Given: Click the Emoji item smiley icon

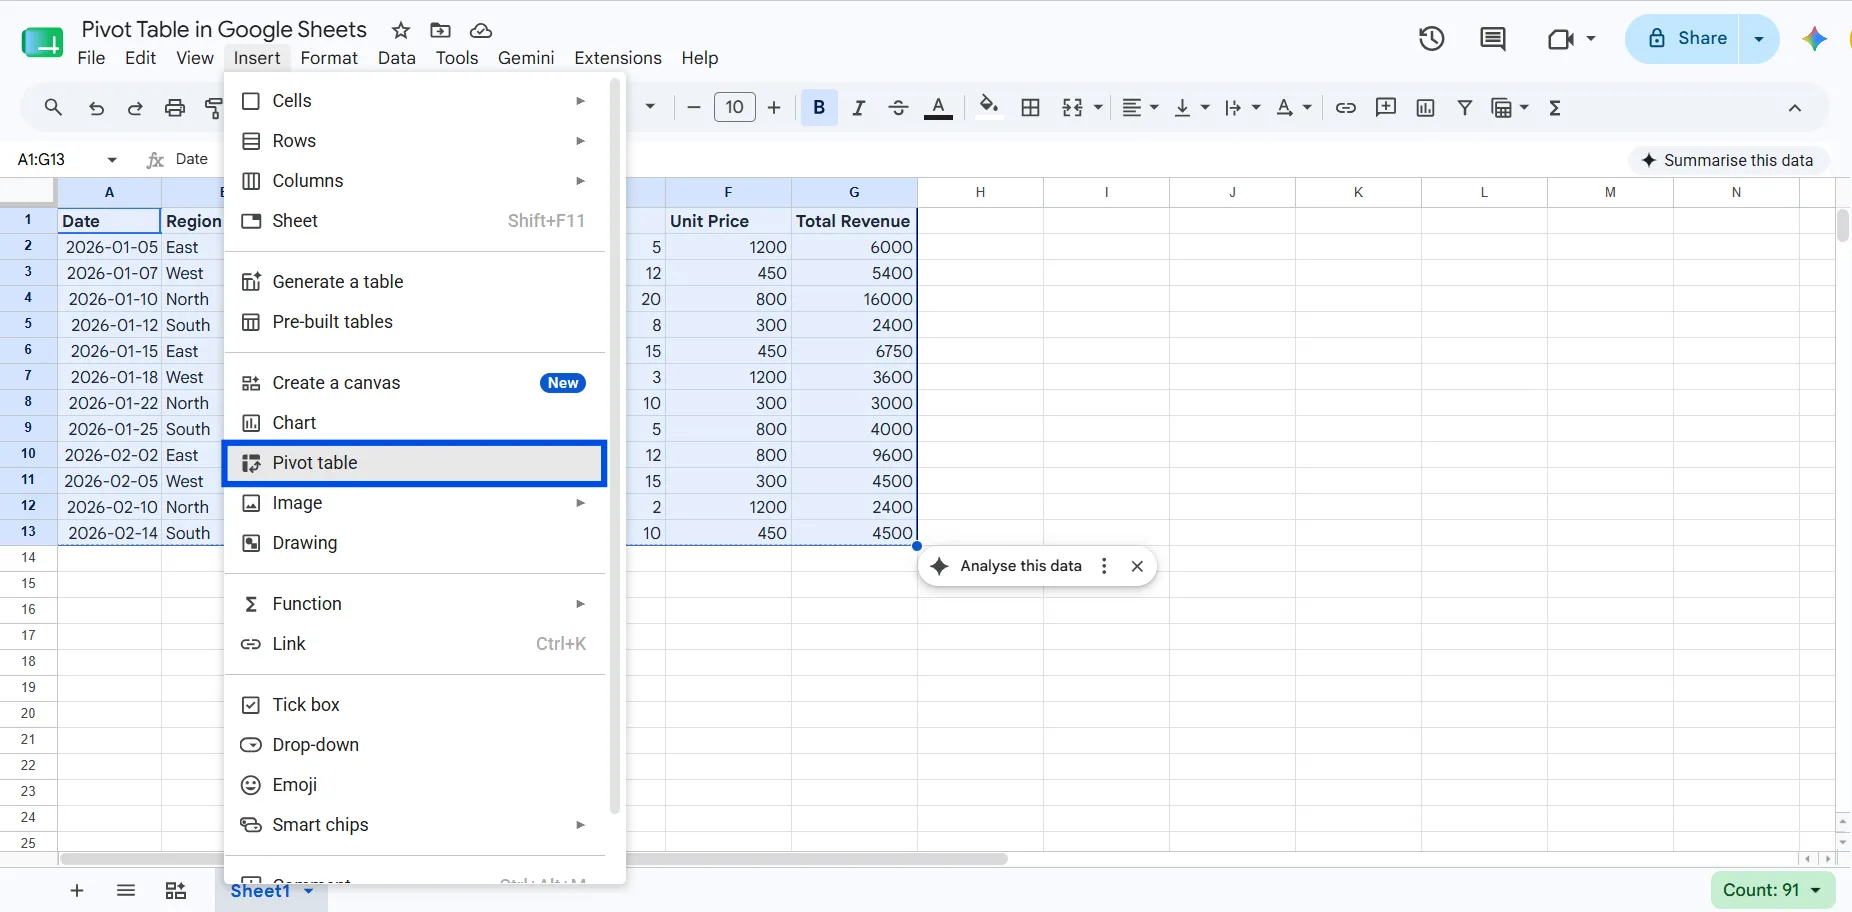Looking at the screenshot, I should tap(251, 785).
